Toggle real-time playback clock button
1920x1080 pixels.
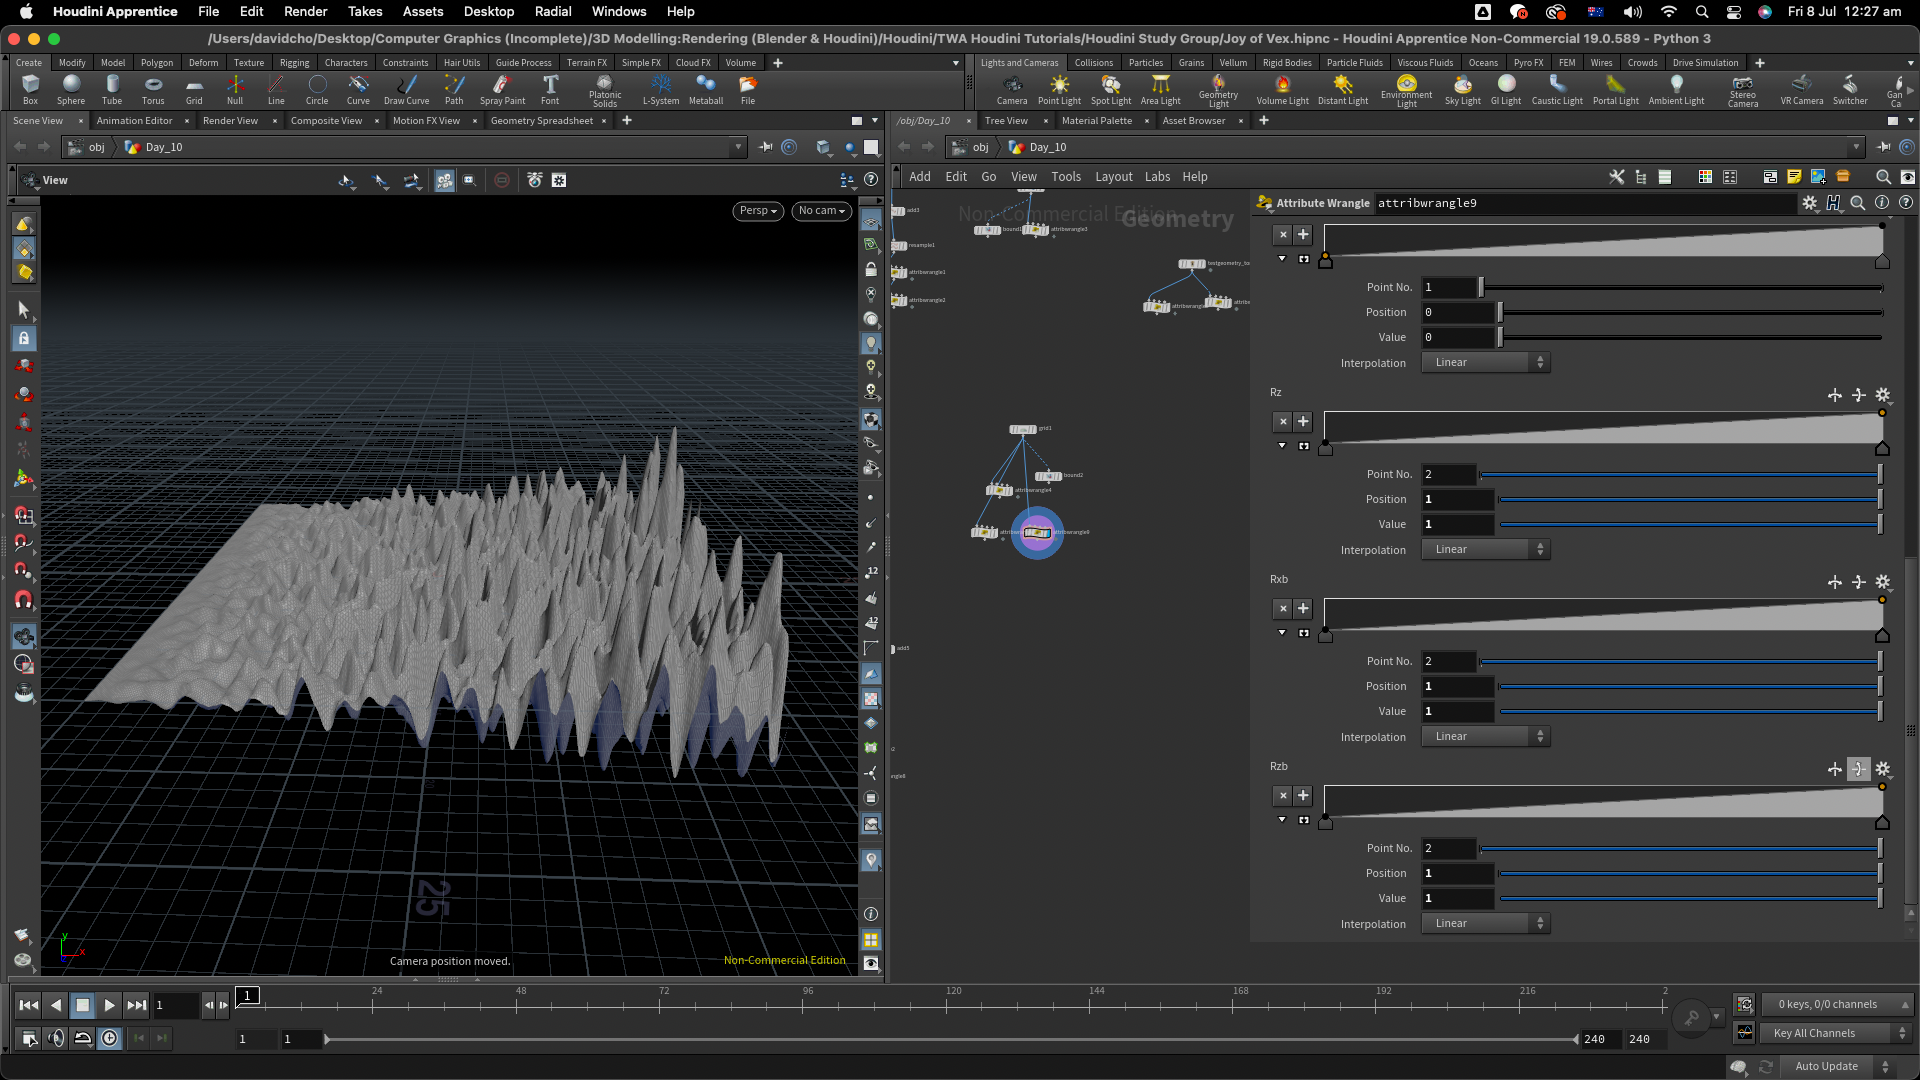tap(109, 1038)
